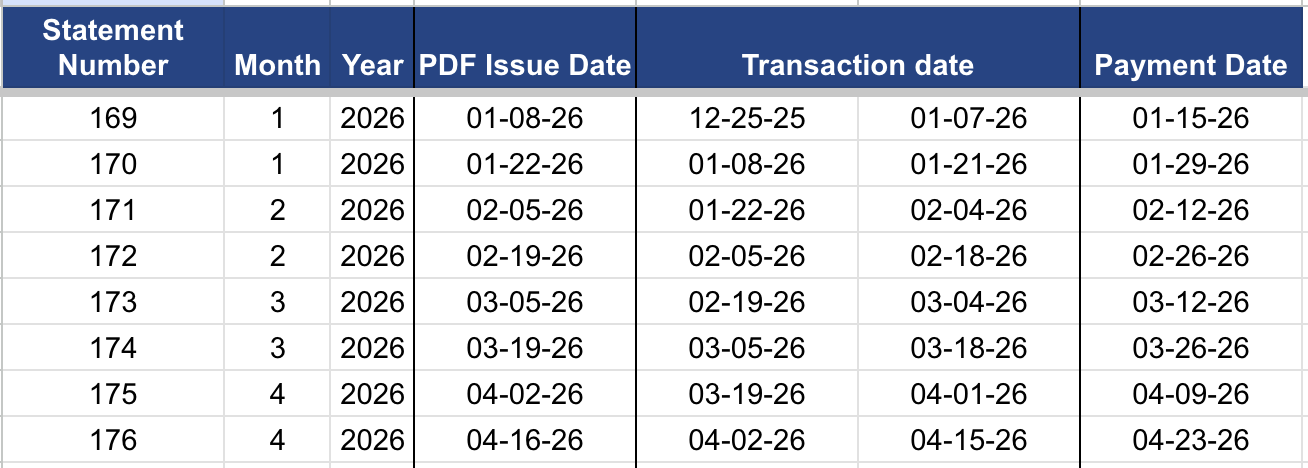Select payment date 03-26-26 cell
Viewport: 1308px width, 468px height.
(x=1191, y=348)
